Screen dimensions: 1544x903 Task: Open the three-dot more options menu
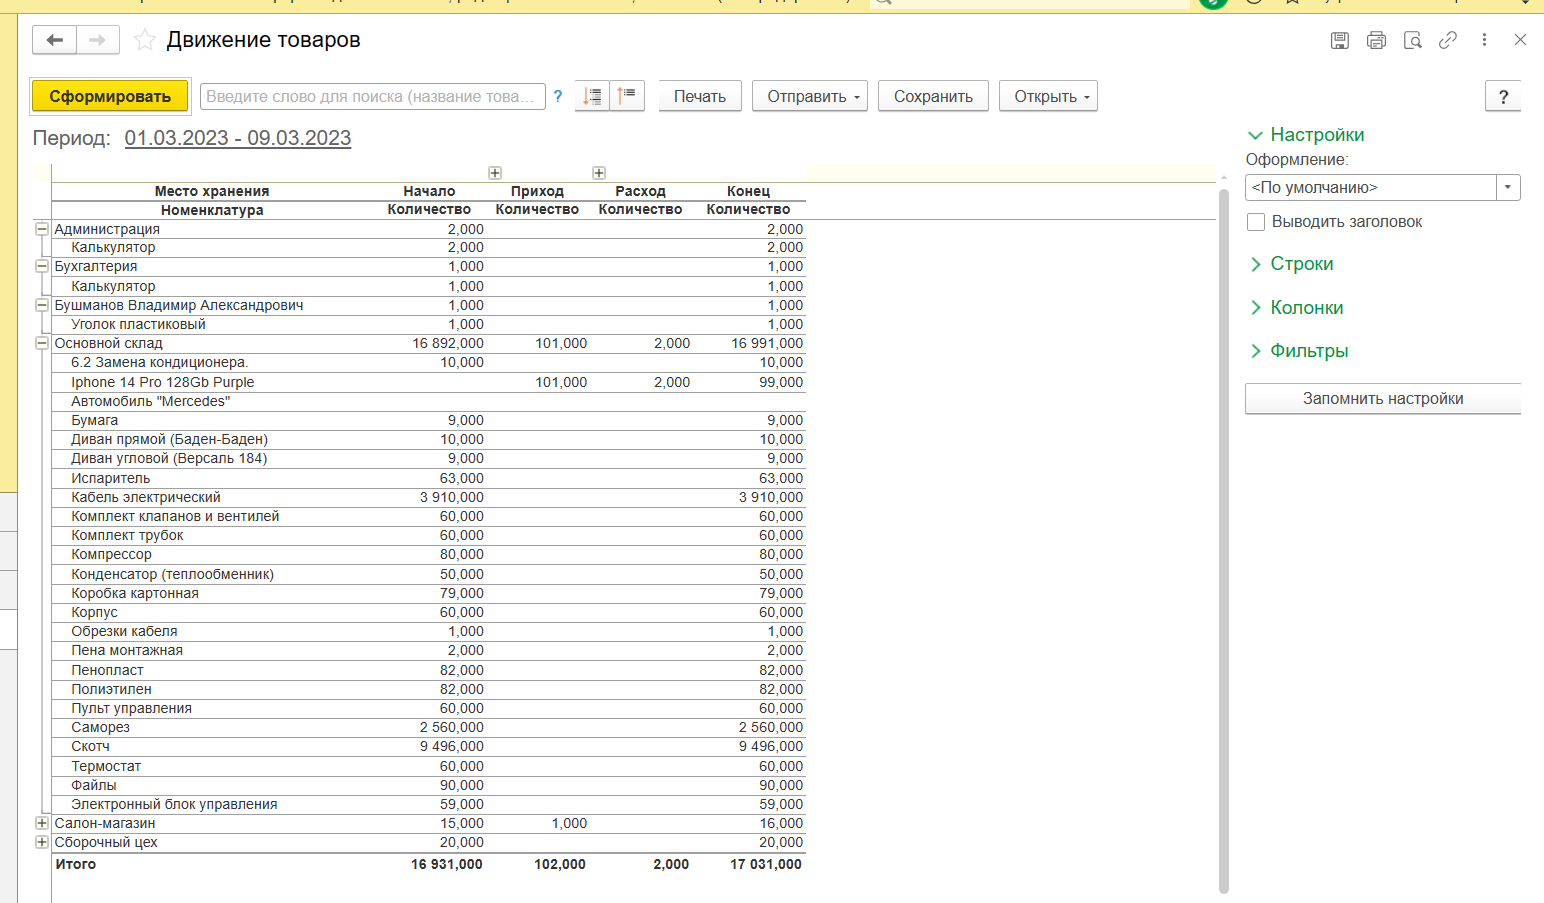coord(1484,40)
